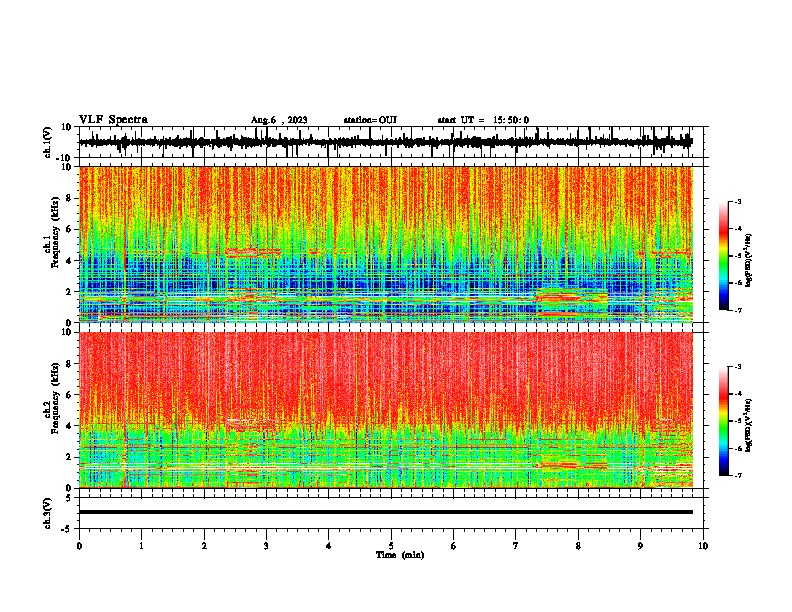Click time axis tick label "1"
The width and height of the screenshot is (792, 612).
141,546
